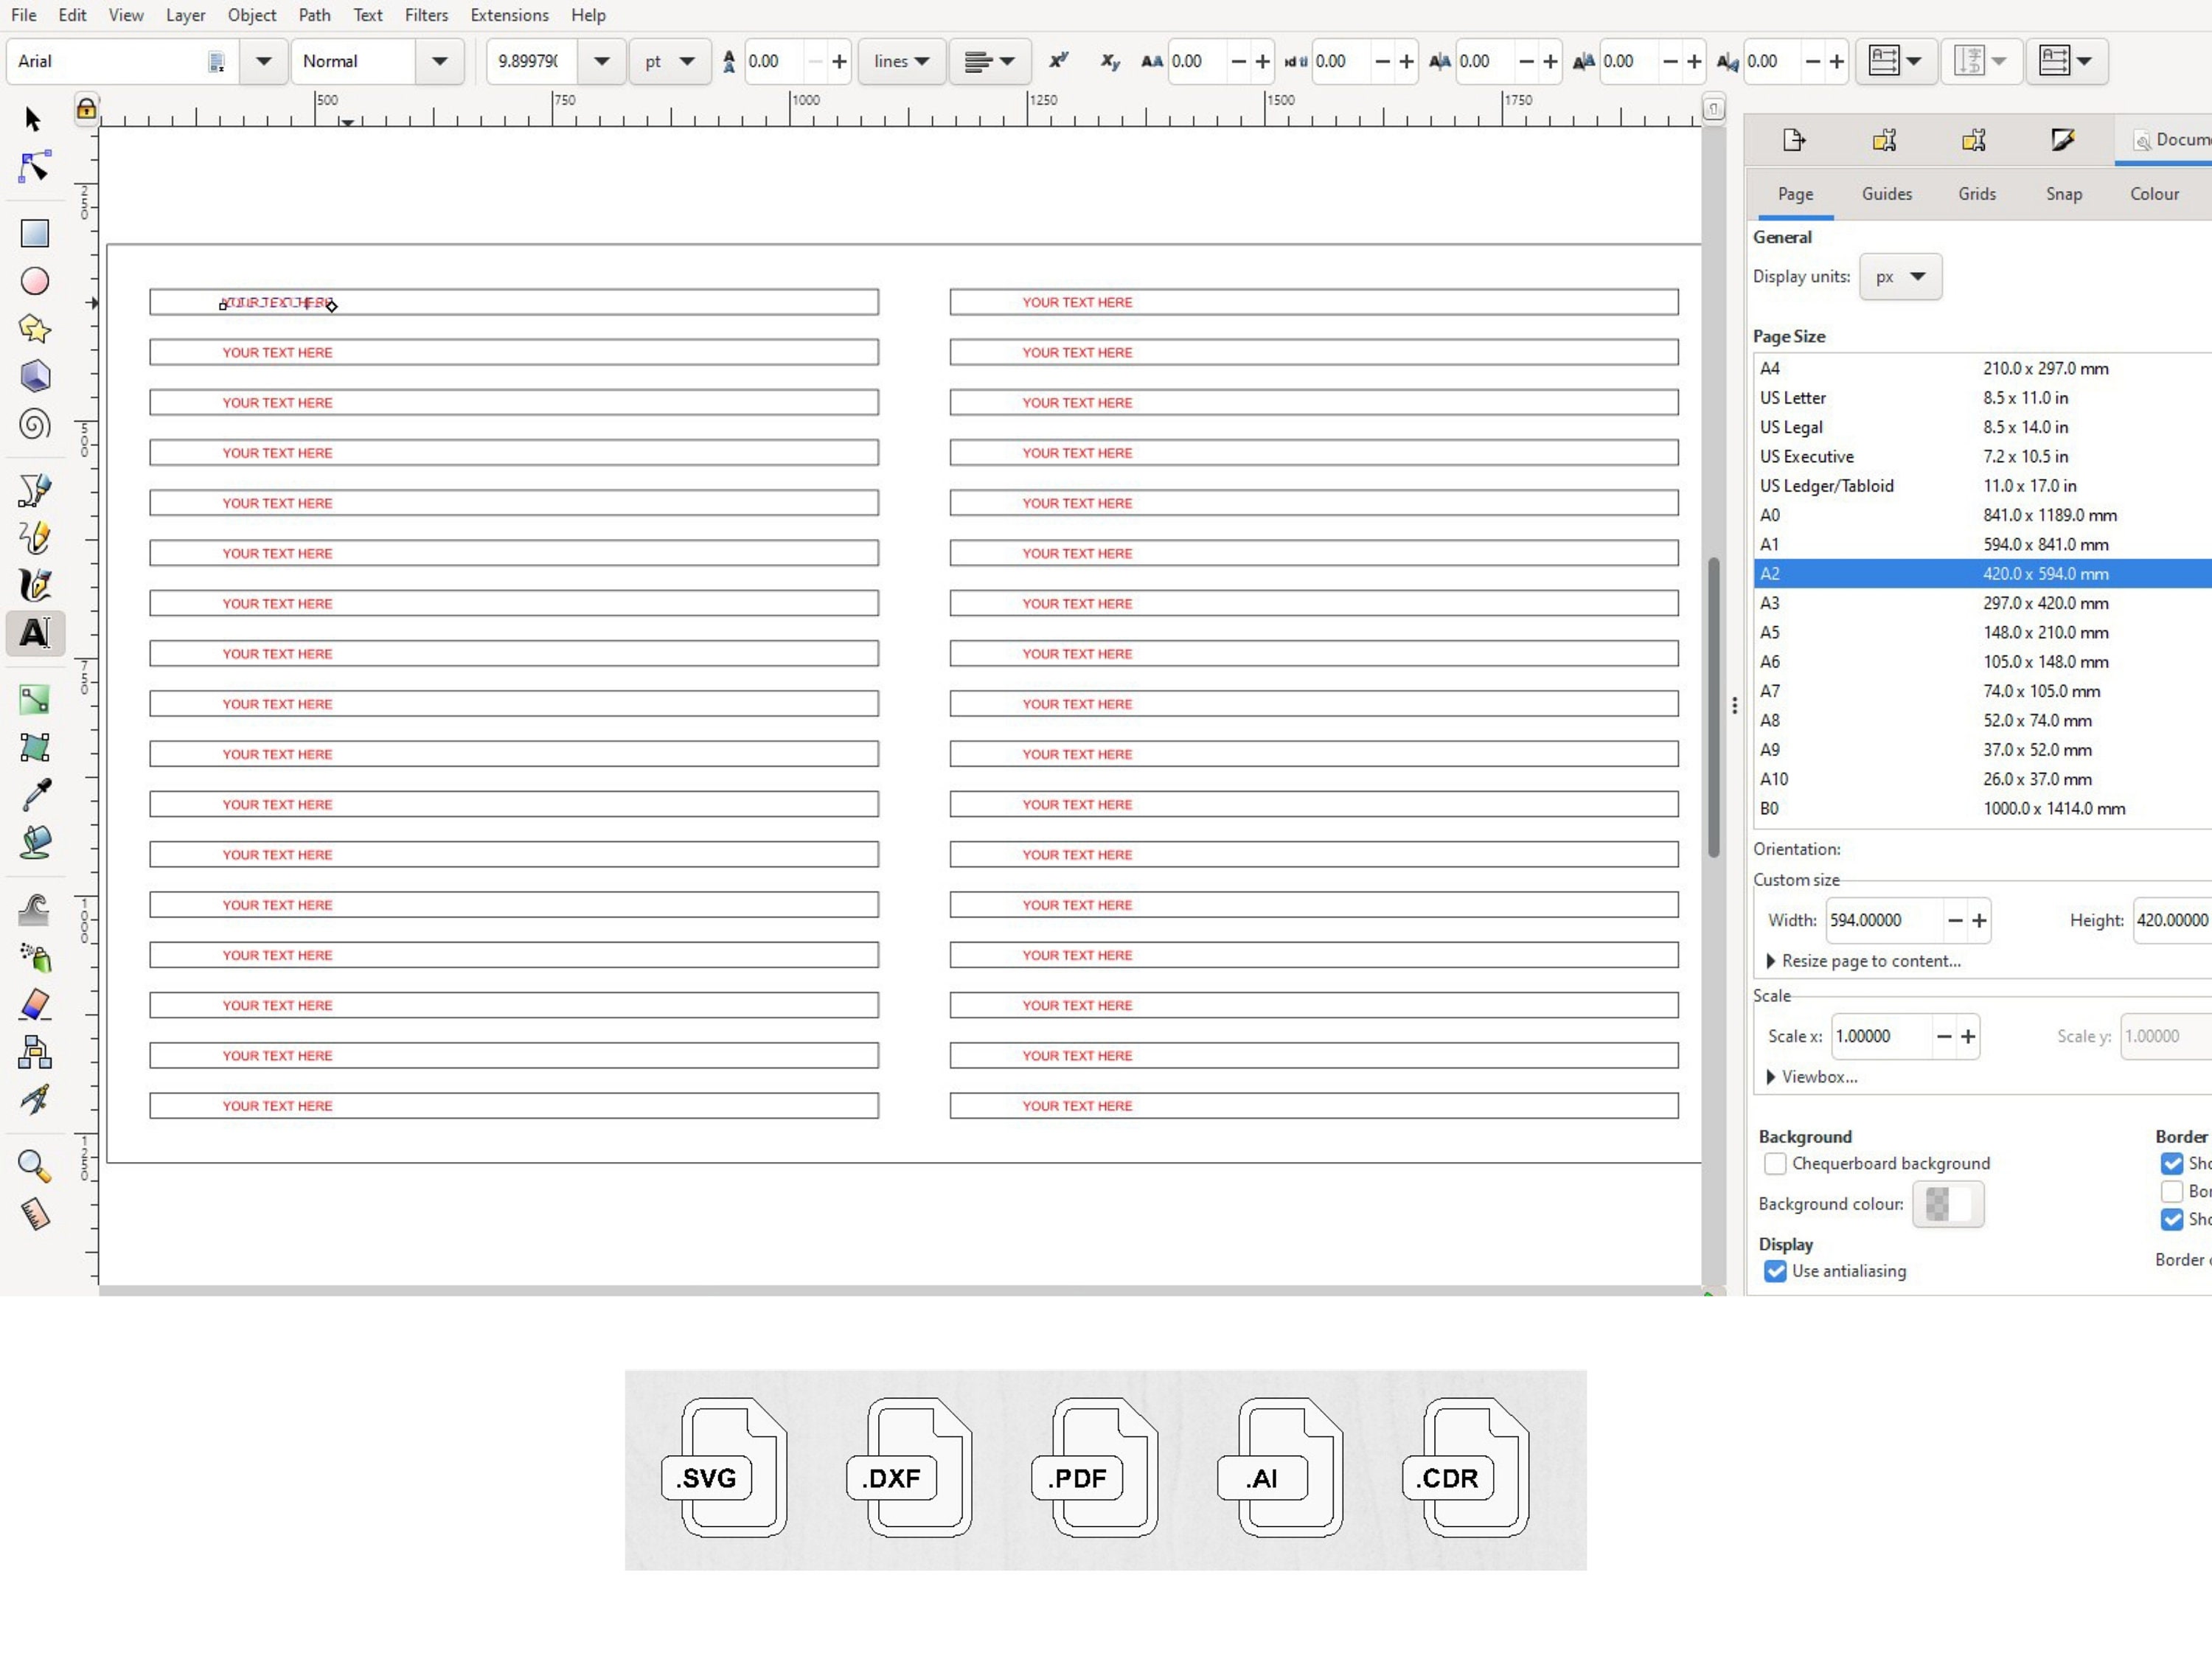
Task: Open the font family dropdown arrow
Action: 264,61
